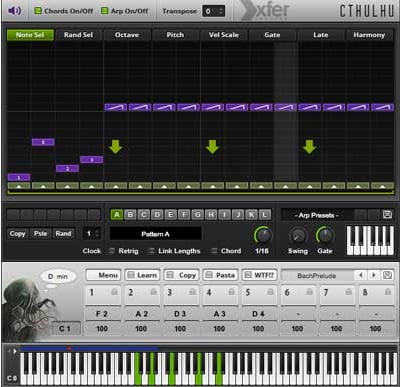Save chord preset with disk icon
Viewport: 400px width, 387px height.
[387, 275]
